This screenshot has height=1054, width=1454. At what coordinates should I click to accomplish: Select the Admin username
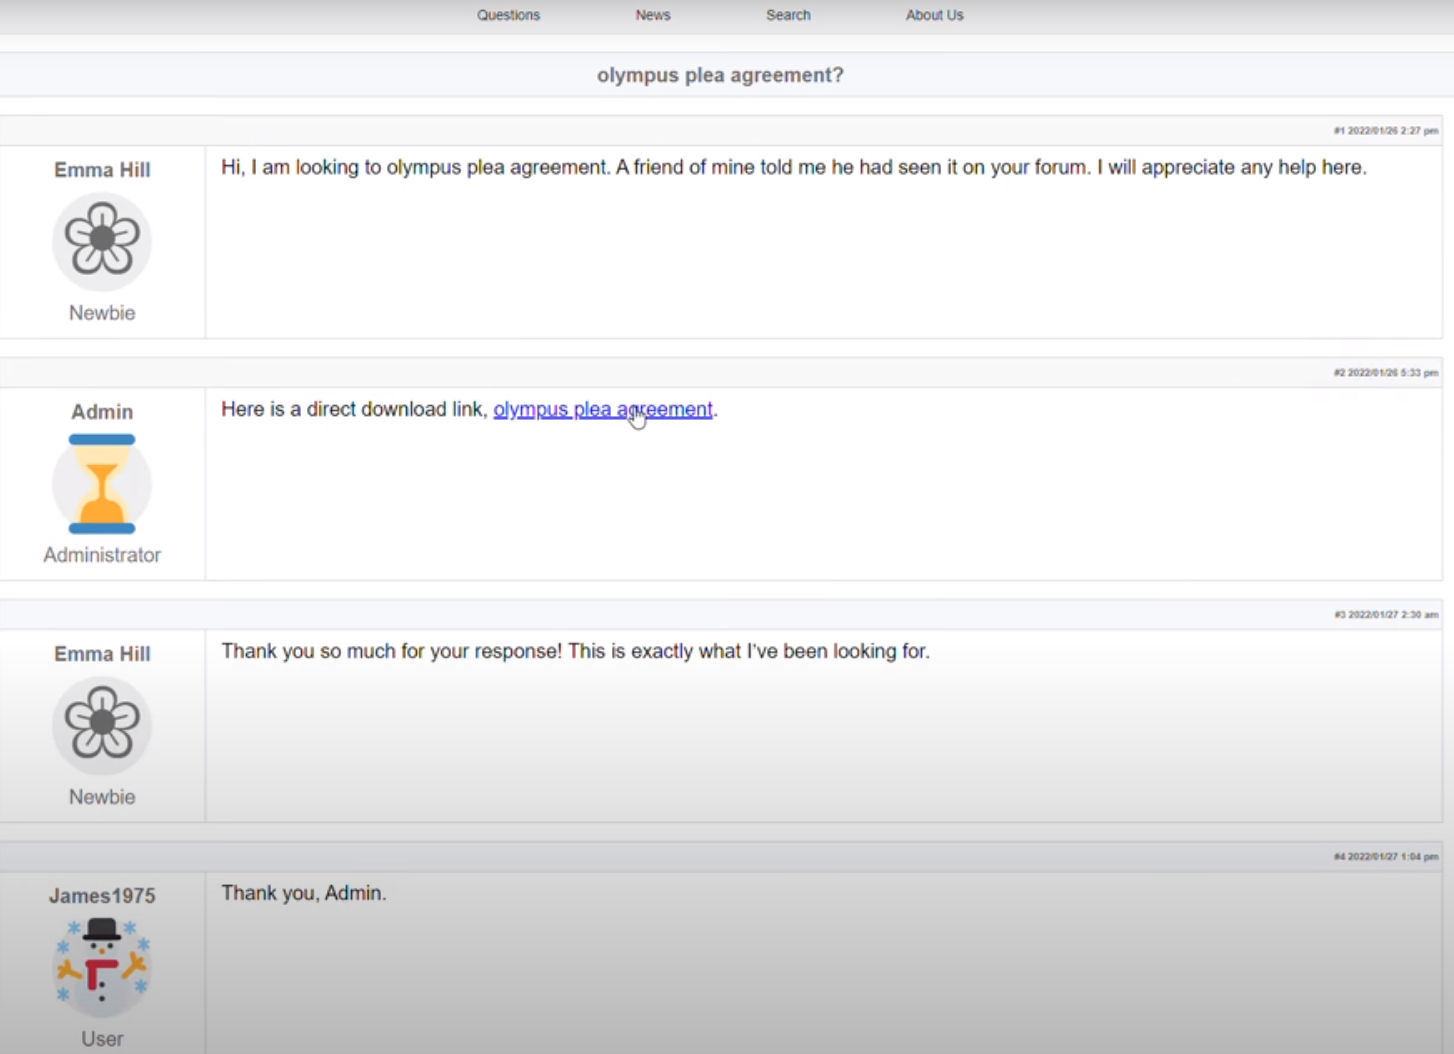click(102, 412)
